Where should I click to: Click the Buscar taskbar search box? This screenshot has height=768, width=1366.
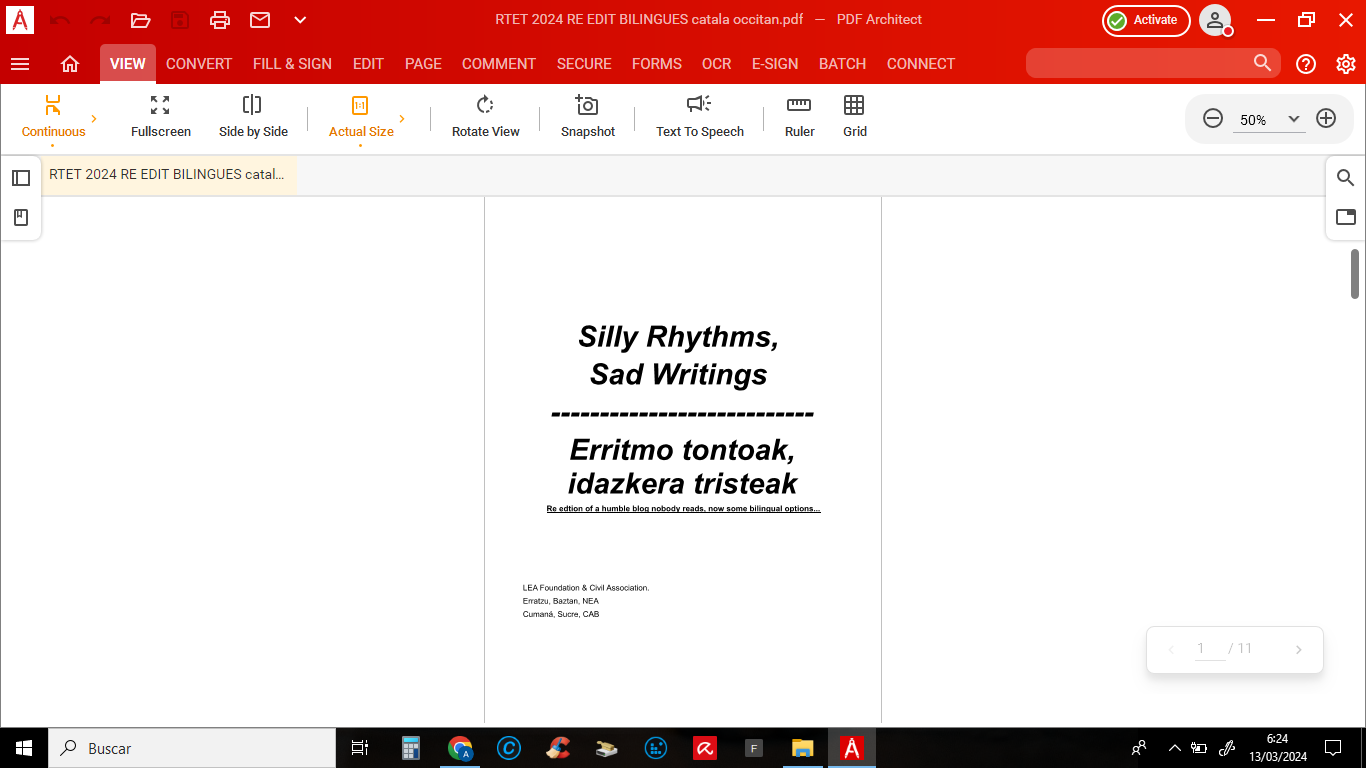point(192,748)
